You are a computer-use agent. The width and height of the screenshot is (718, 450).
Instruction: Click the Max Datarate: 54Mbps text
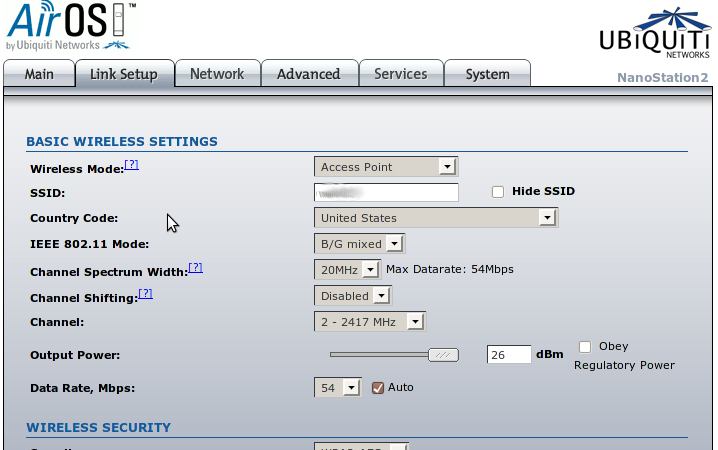pos(450,269)
